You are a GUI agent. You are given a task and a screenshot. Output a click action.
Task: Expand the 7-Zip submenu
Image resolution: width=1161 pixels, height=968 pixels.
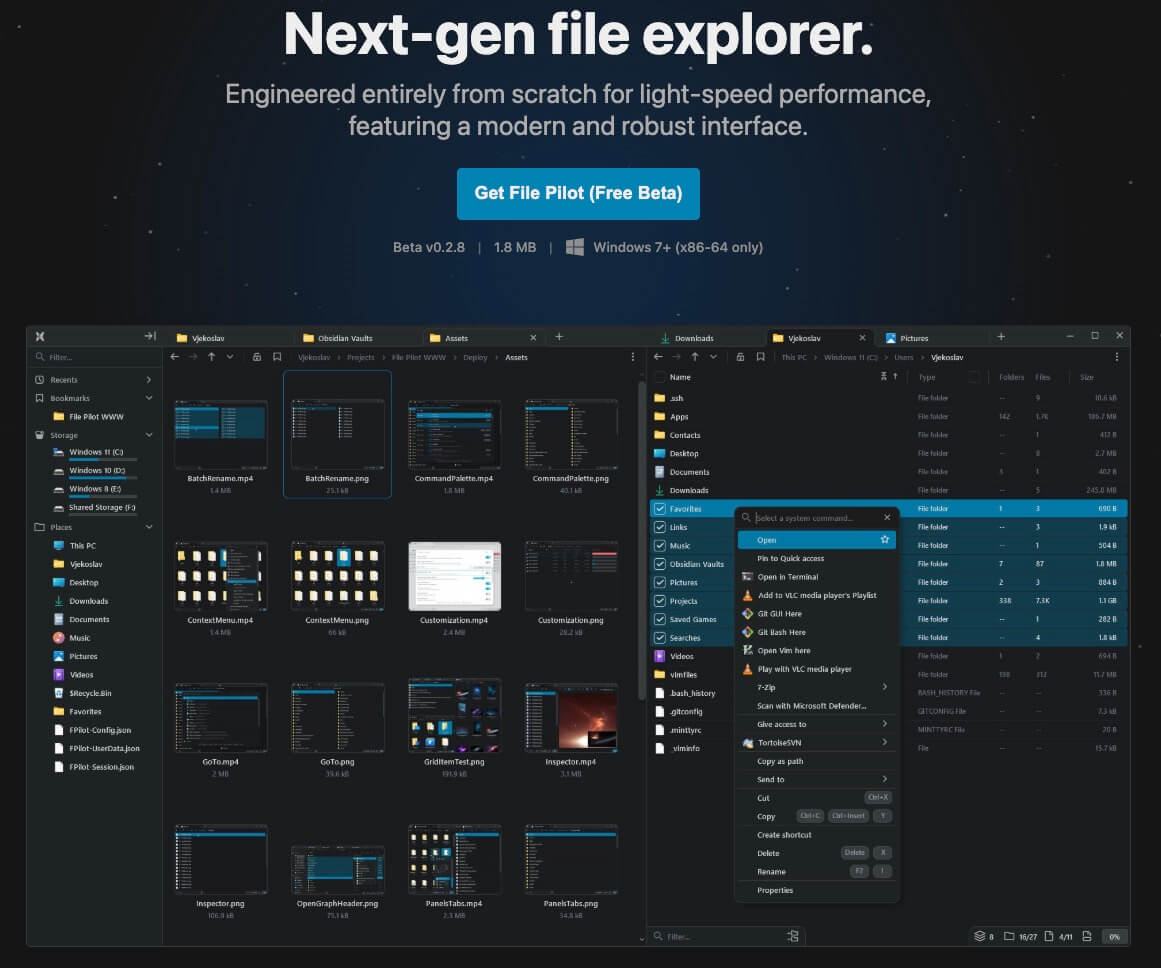pos(884,687)
